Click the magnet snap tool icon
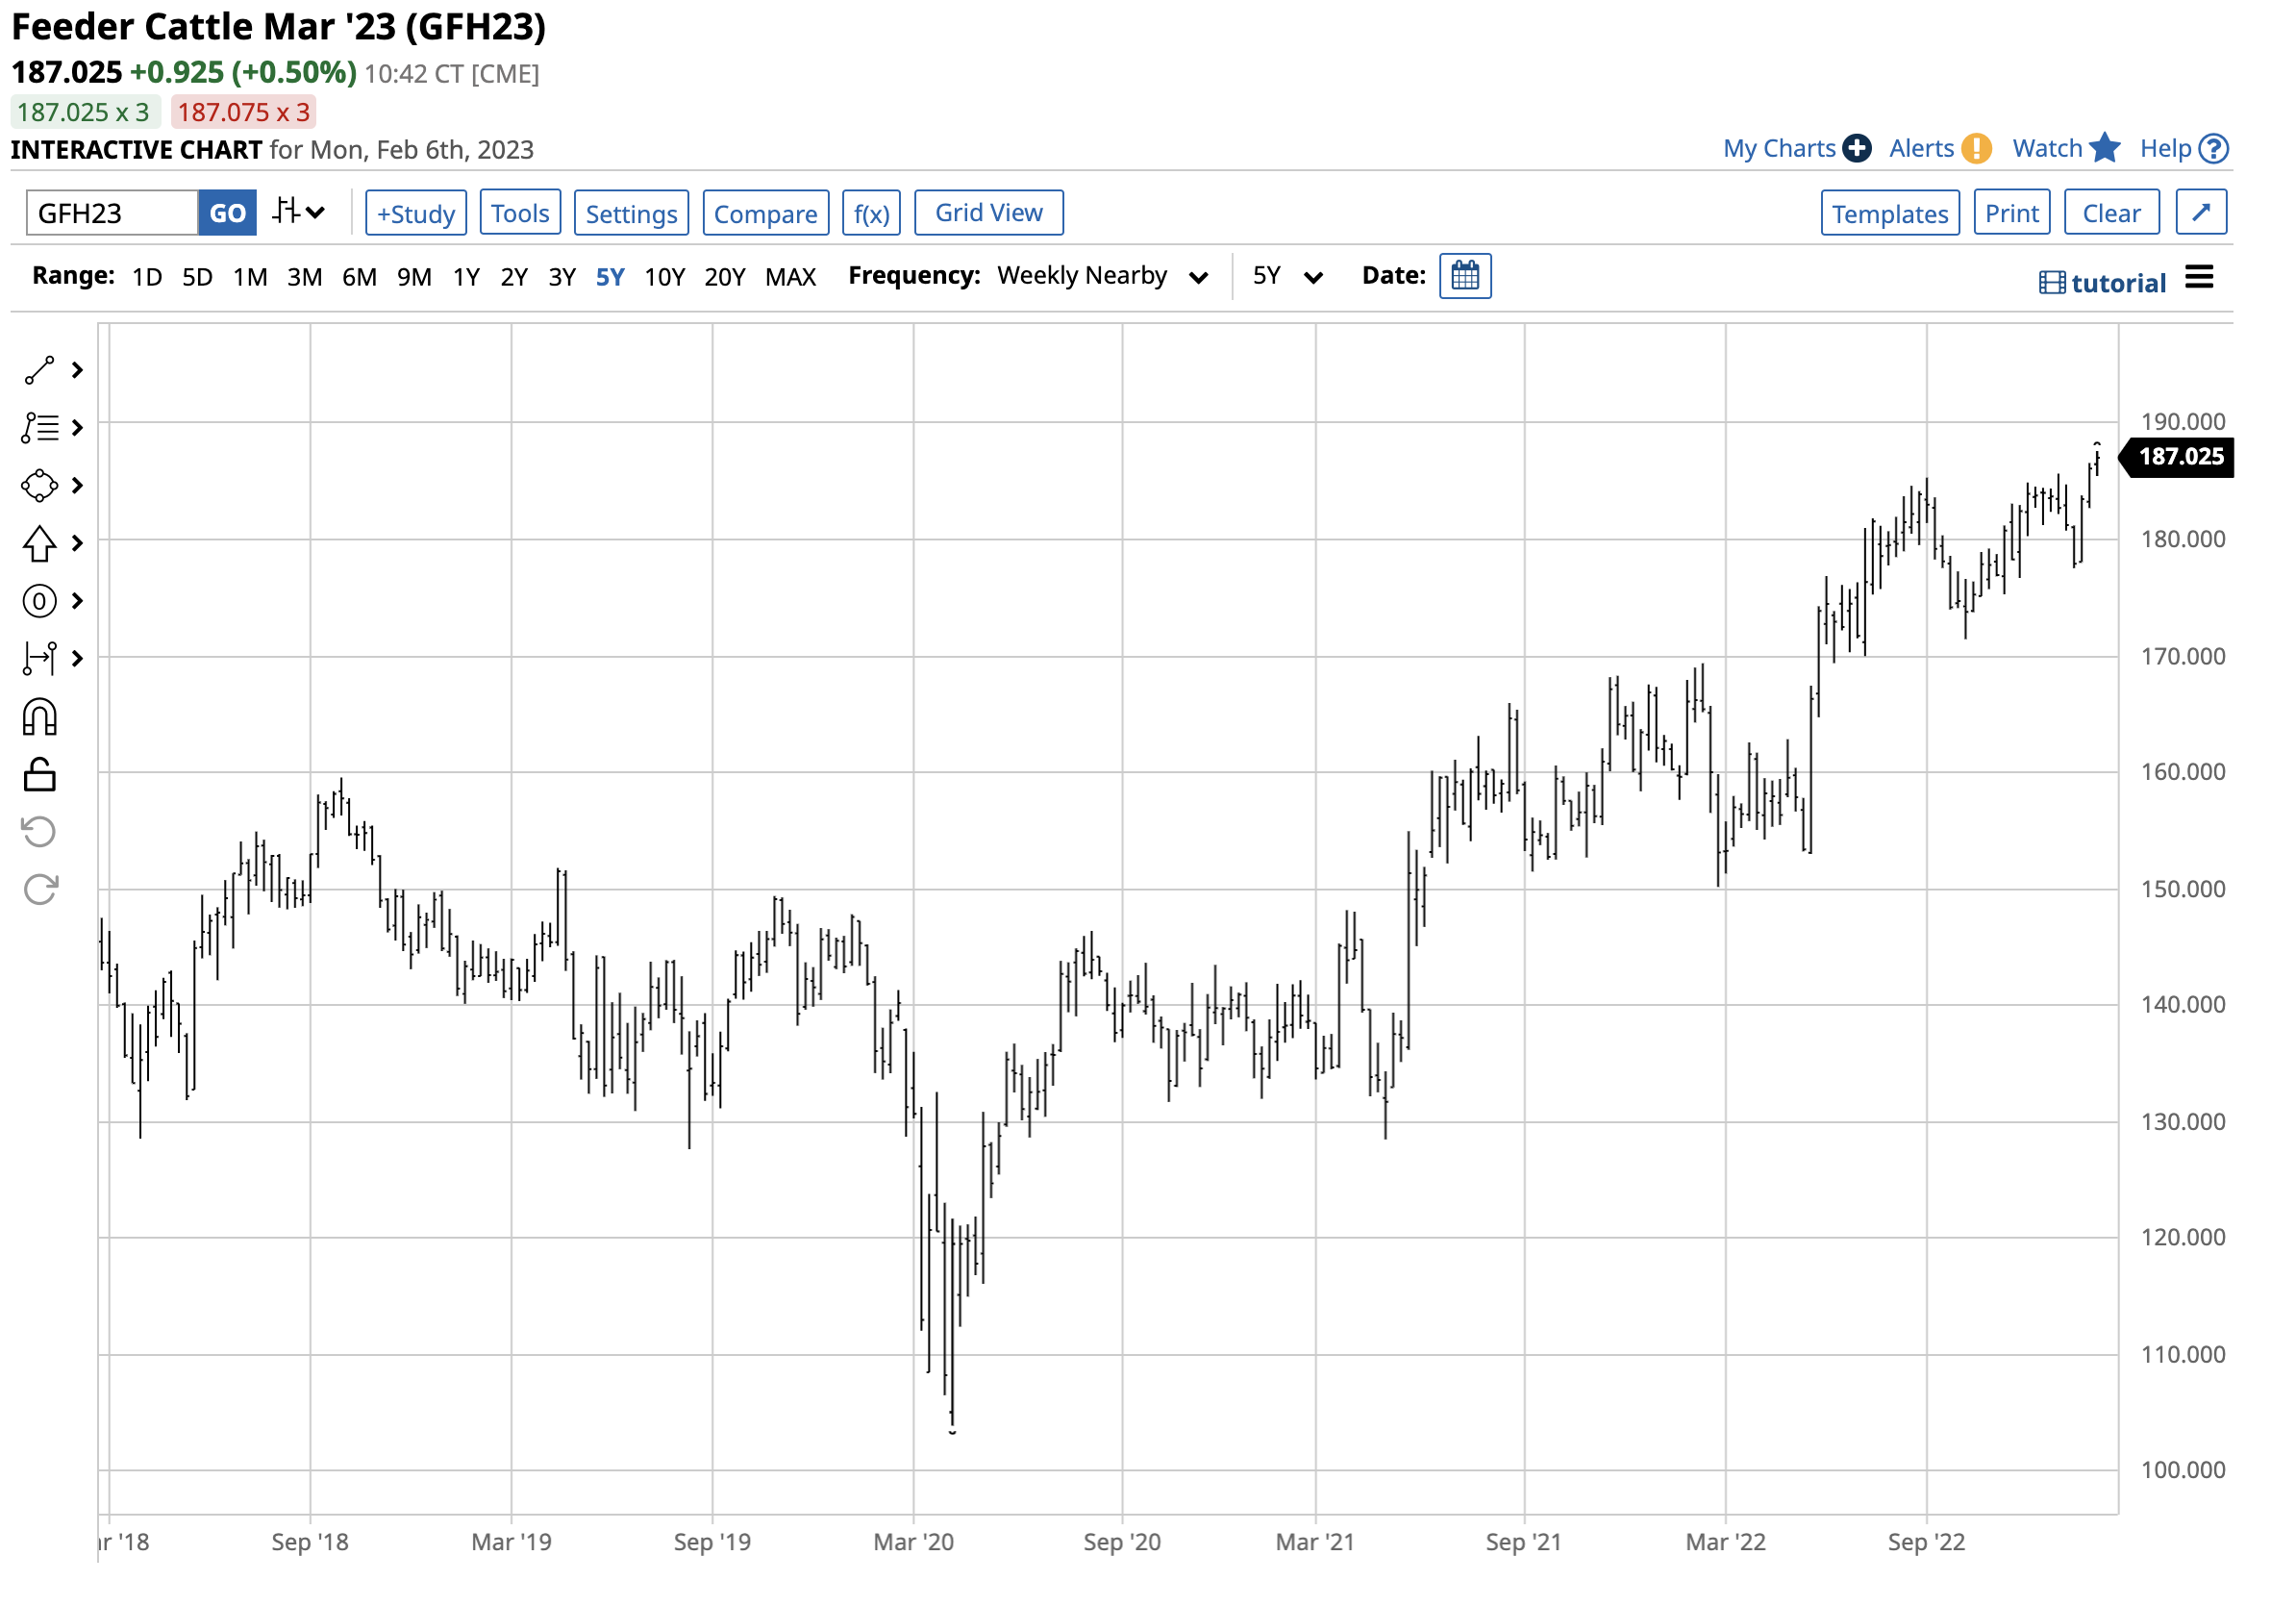 [x=40, y=719]
